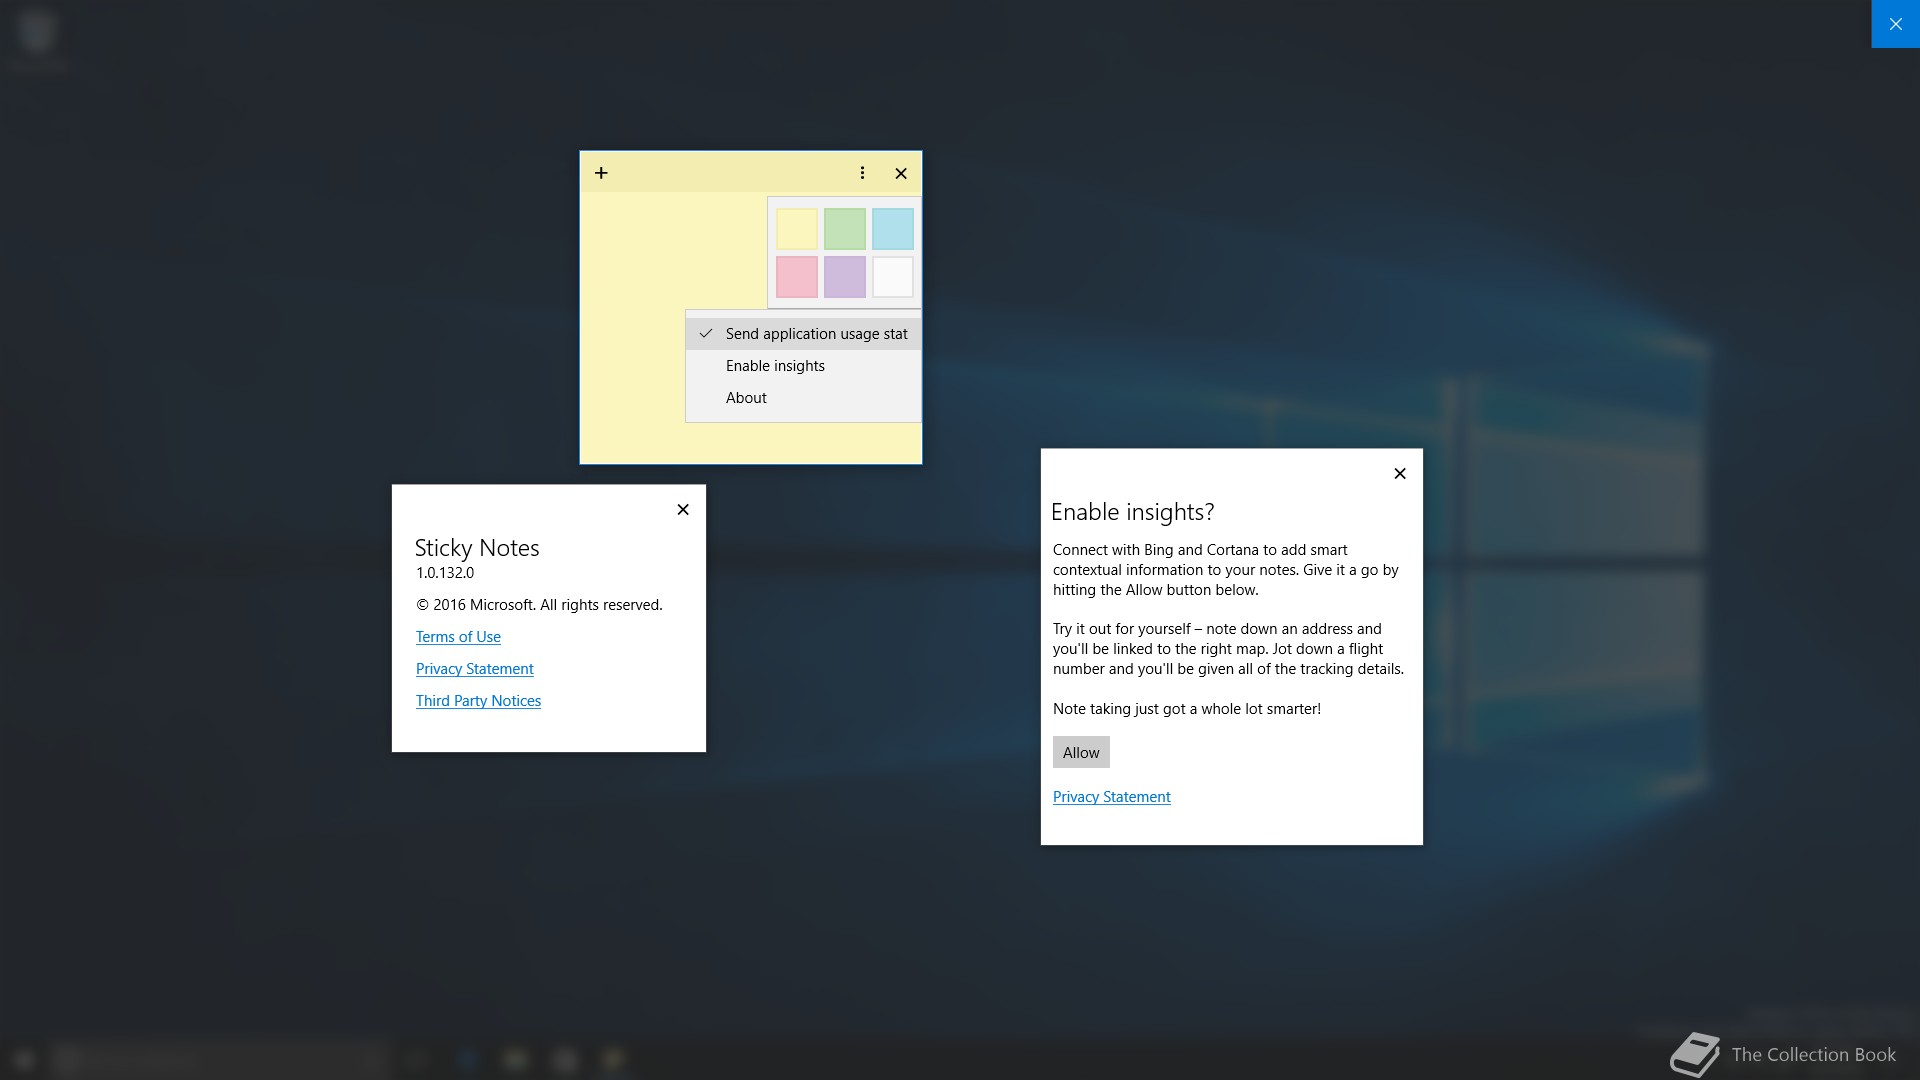Open Privacy Statement in the insights dialog

tap(1111, 797)
